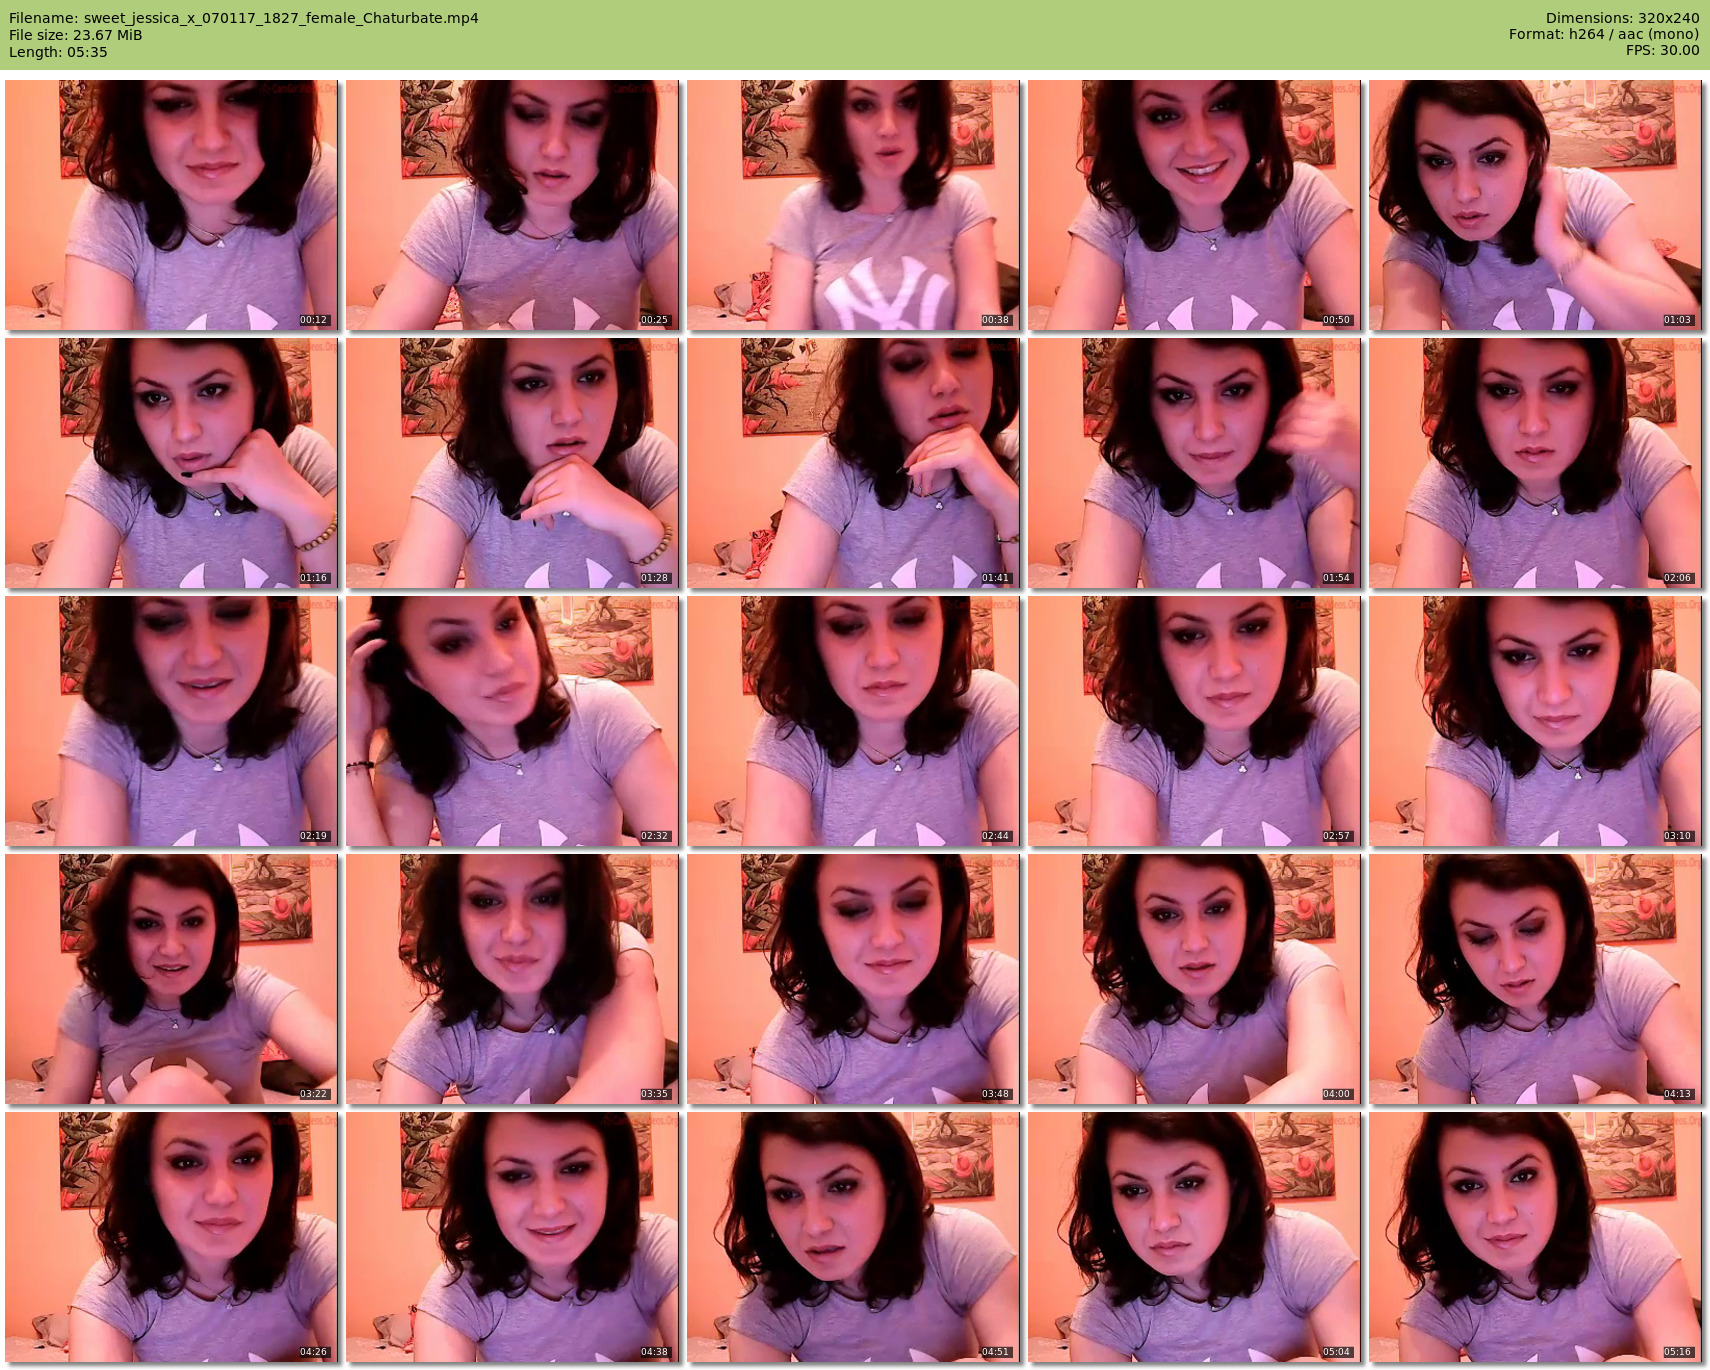Choose the thumbnail stamped 05:16
The image size is (1710, 1370).
coord(1535,1237)
